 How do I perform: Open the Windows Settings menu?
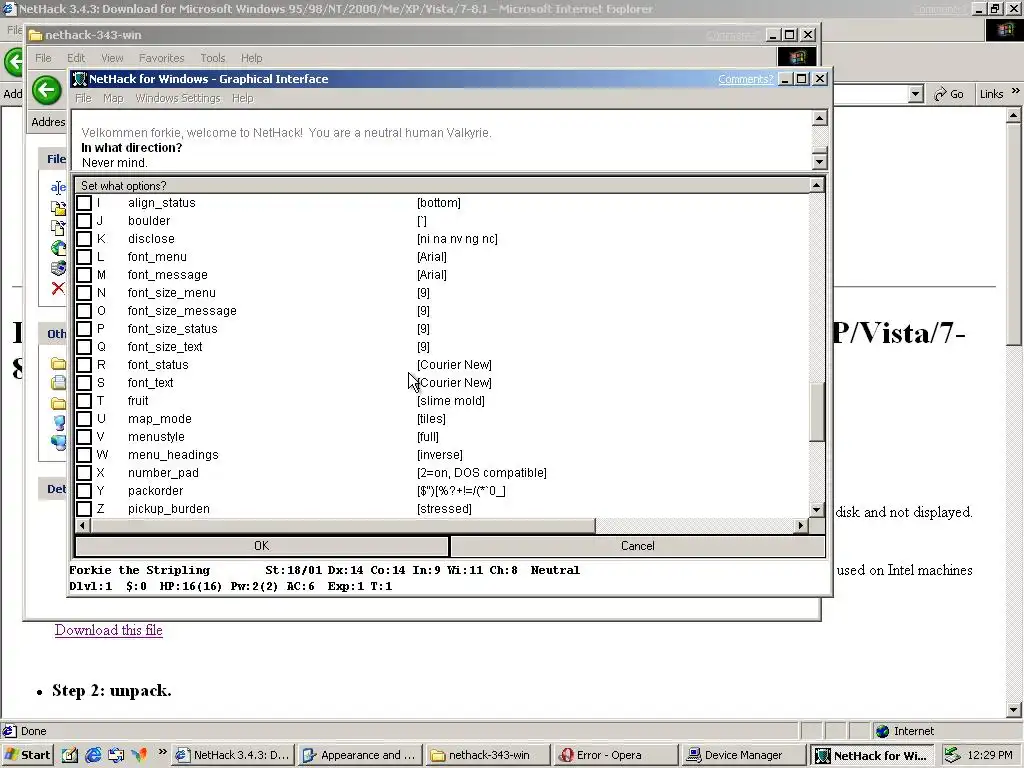tap(178, 98)
